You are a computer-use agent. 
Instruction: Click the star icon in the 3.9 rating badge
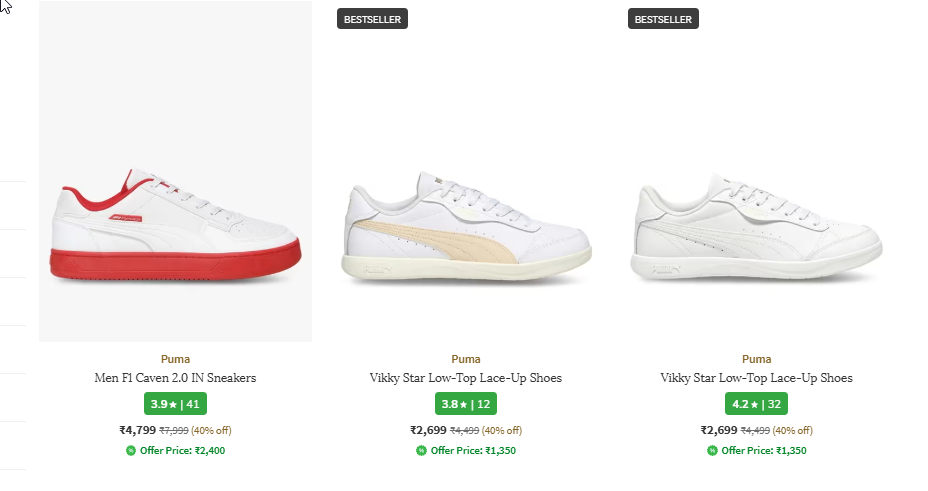(x=172, y=404)
